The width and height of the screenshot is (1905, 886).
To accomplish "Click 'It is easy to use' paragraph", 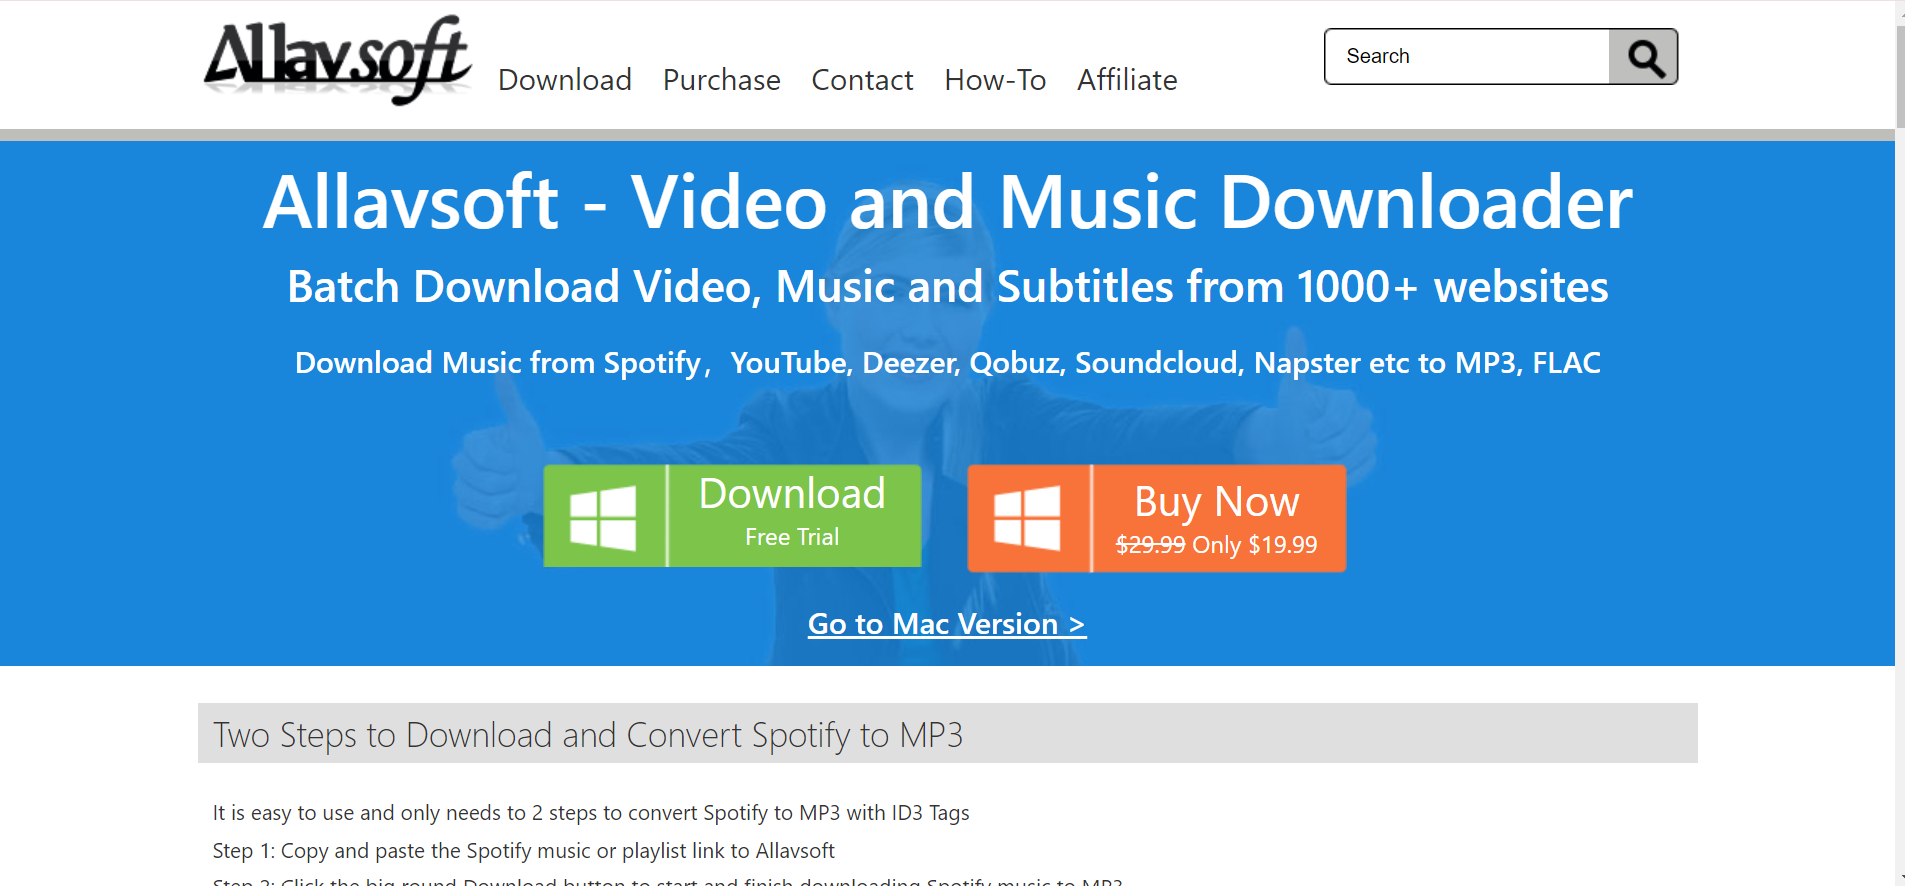I will click(x=591, y=813).
